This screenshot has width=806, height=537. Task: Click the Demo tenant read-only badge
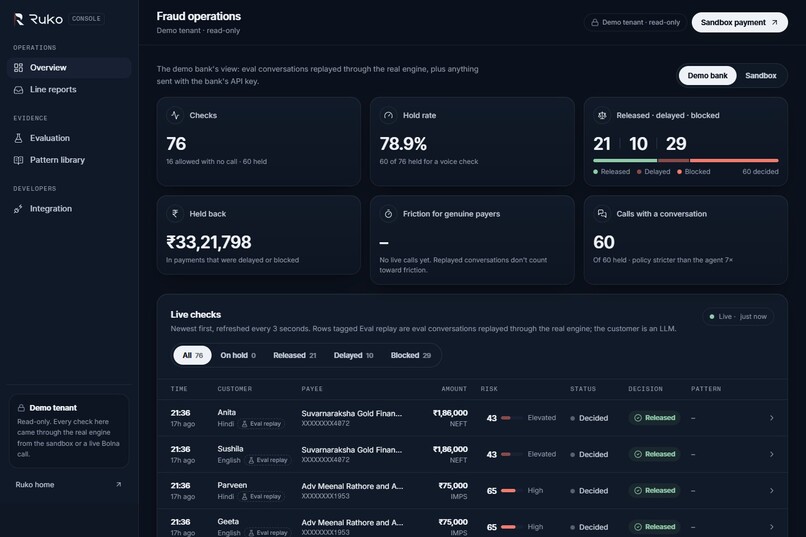coord(635,23)
